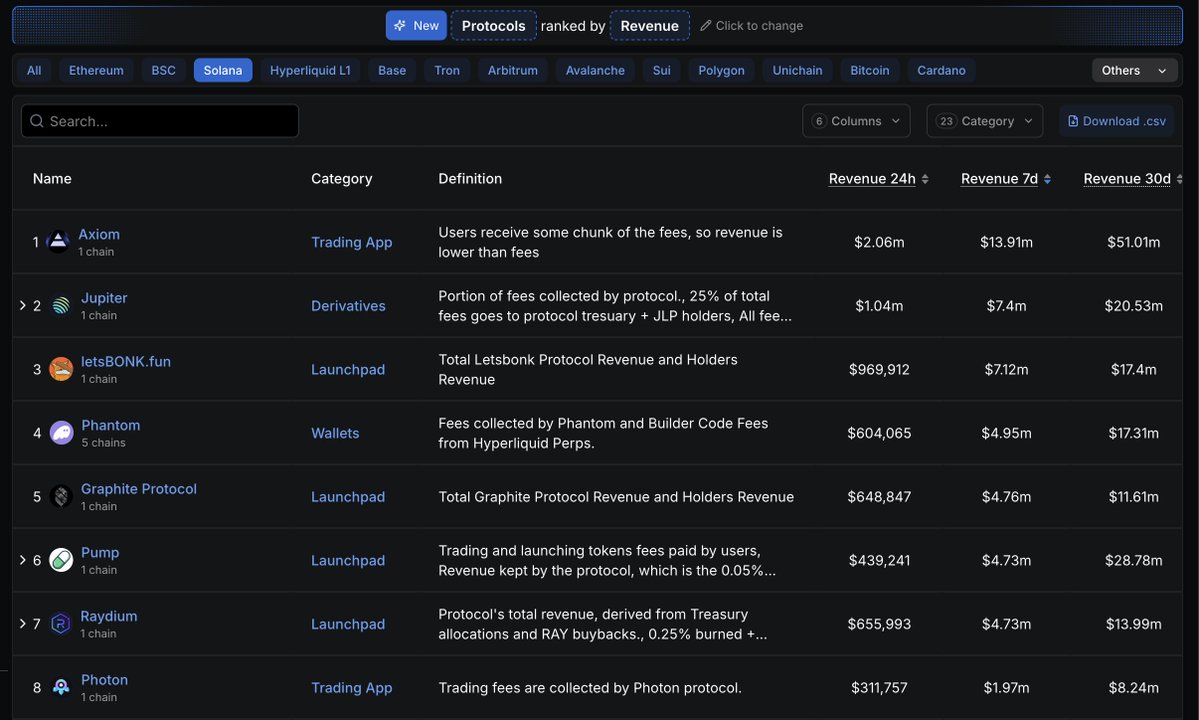Click the letsBONK.fun logo icon
Screen dimensions: 1199x720
(x=61, y=369)
